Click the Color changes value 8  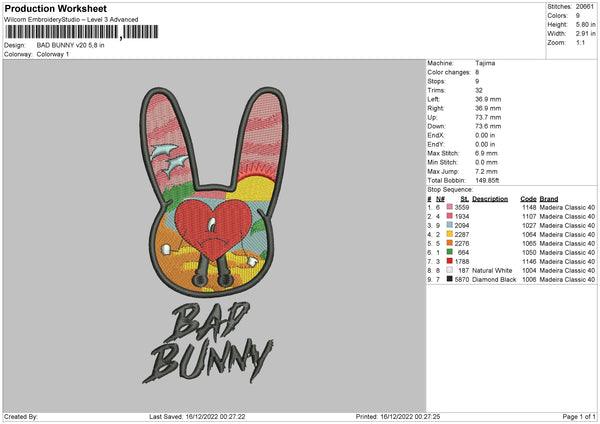point(477,72)
